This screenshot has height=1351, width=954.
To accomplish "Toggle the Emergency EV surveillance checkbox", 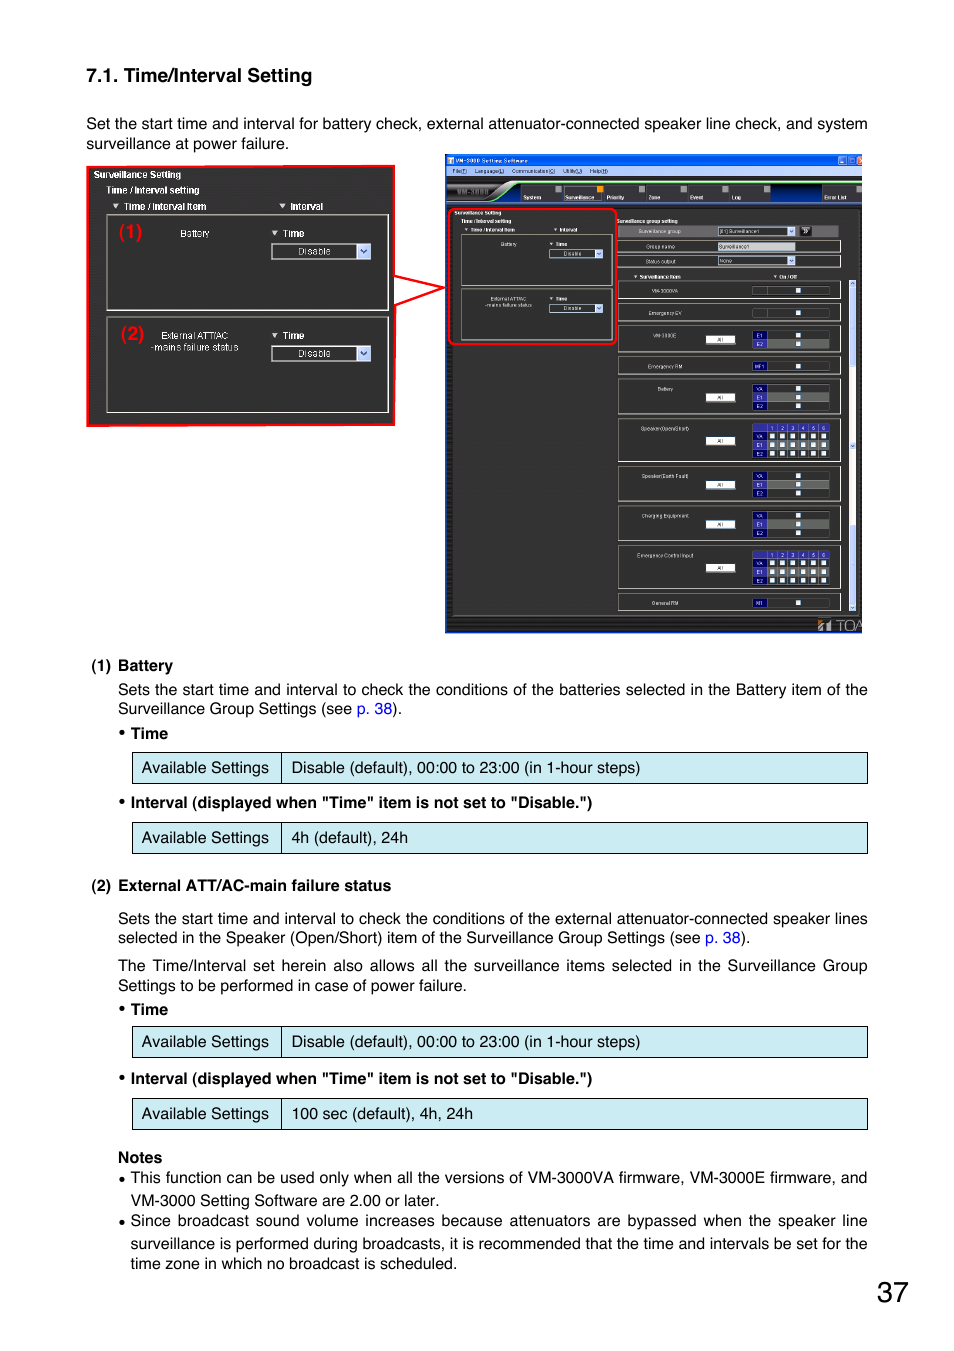I will click(x=798, y=313).
